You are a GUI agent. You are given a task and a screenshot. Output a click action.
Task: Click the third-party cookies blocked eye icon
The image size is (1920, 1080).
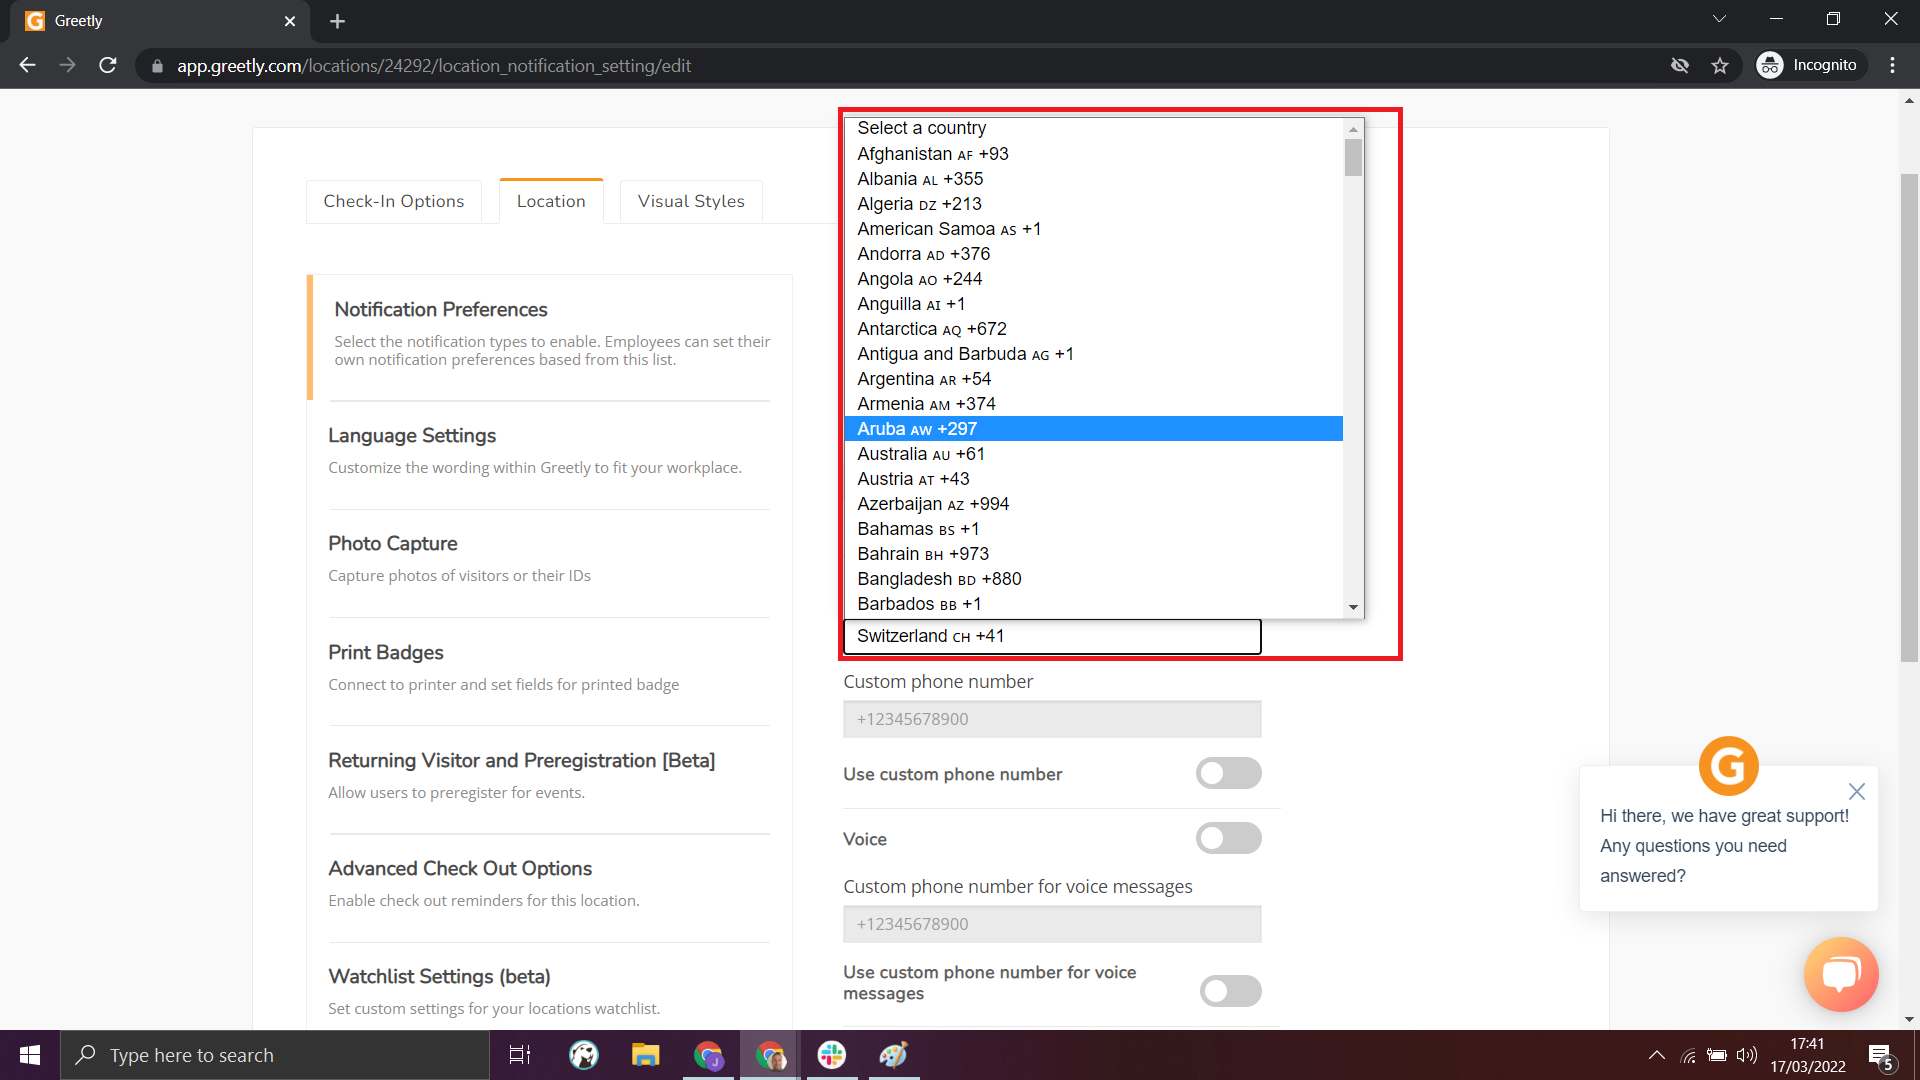click(x=1680, y=65)
